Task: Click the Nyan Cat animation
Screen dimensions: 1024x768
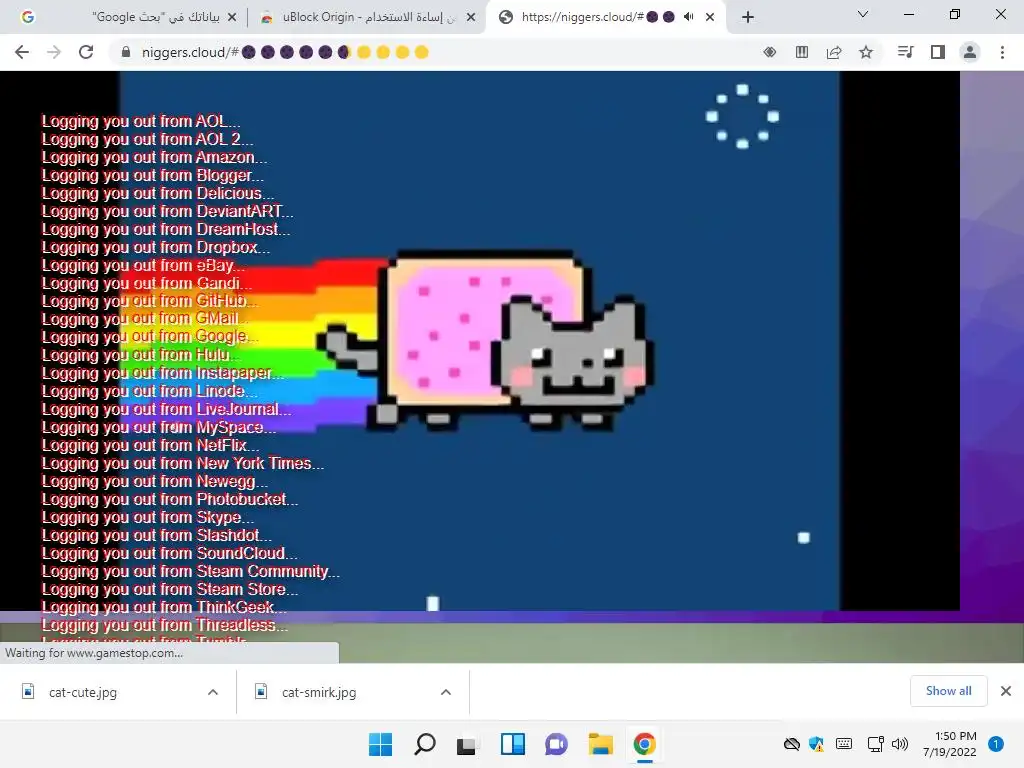Action: (x=487, y=340)
